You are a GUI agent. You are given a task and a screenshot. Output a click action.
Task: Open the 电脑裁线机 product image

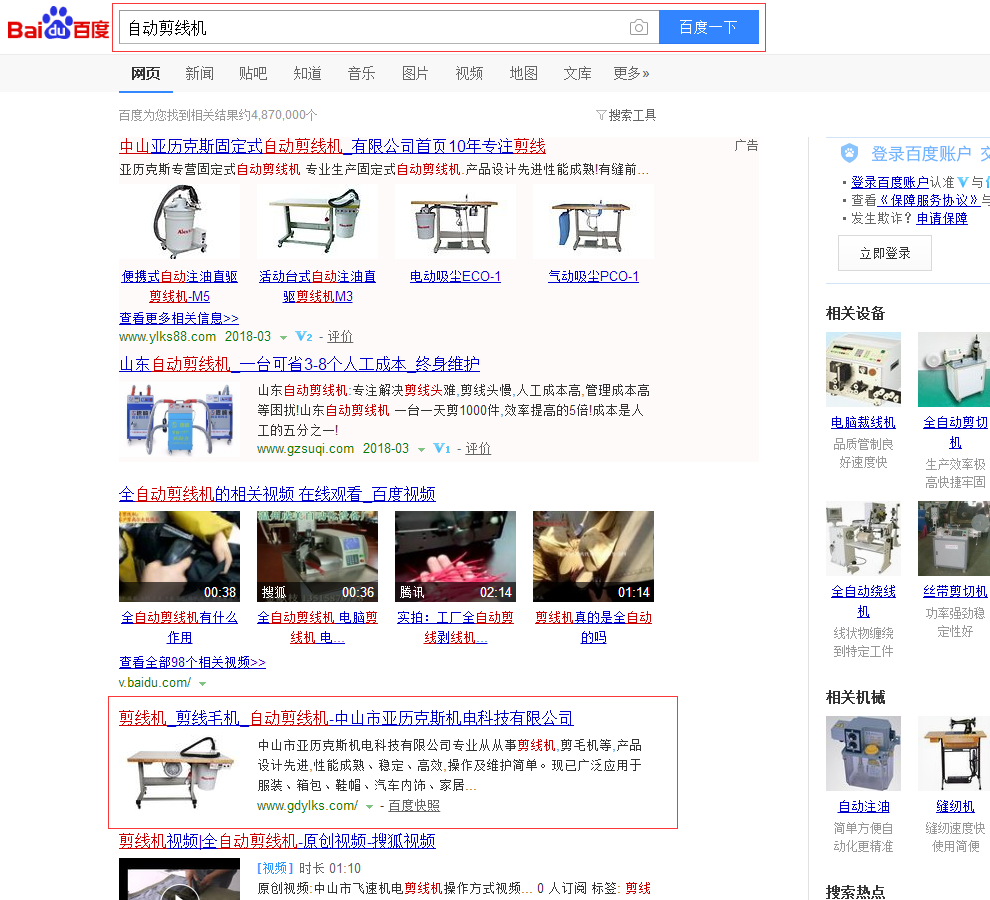[863, 369]
